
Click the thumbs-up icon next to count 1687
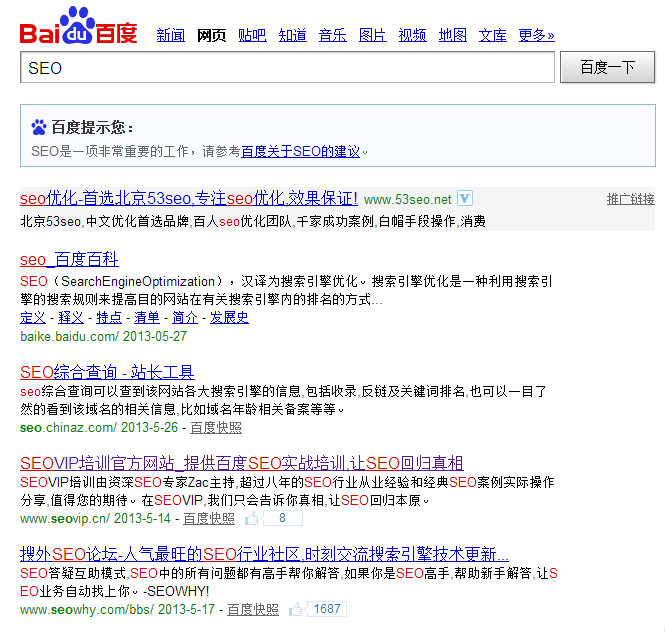point(296,609)
